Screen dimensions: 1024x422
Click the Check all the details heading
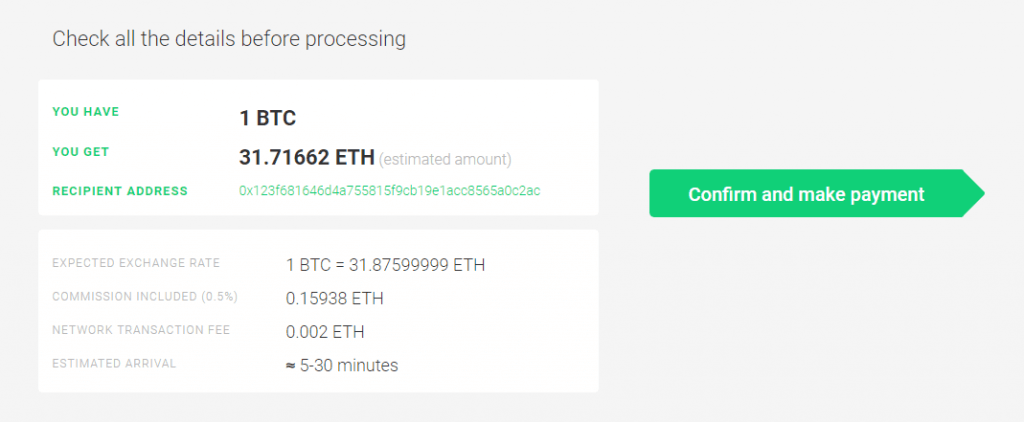[x=229, y=39]
